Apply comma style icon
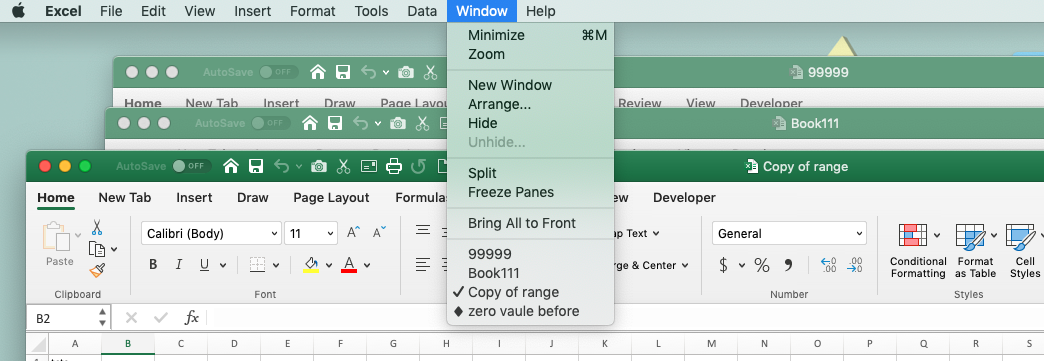 tap(789, 265)
